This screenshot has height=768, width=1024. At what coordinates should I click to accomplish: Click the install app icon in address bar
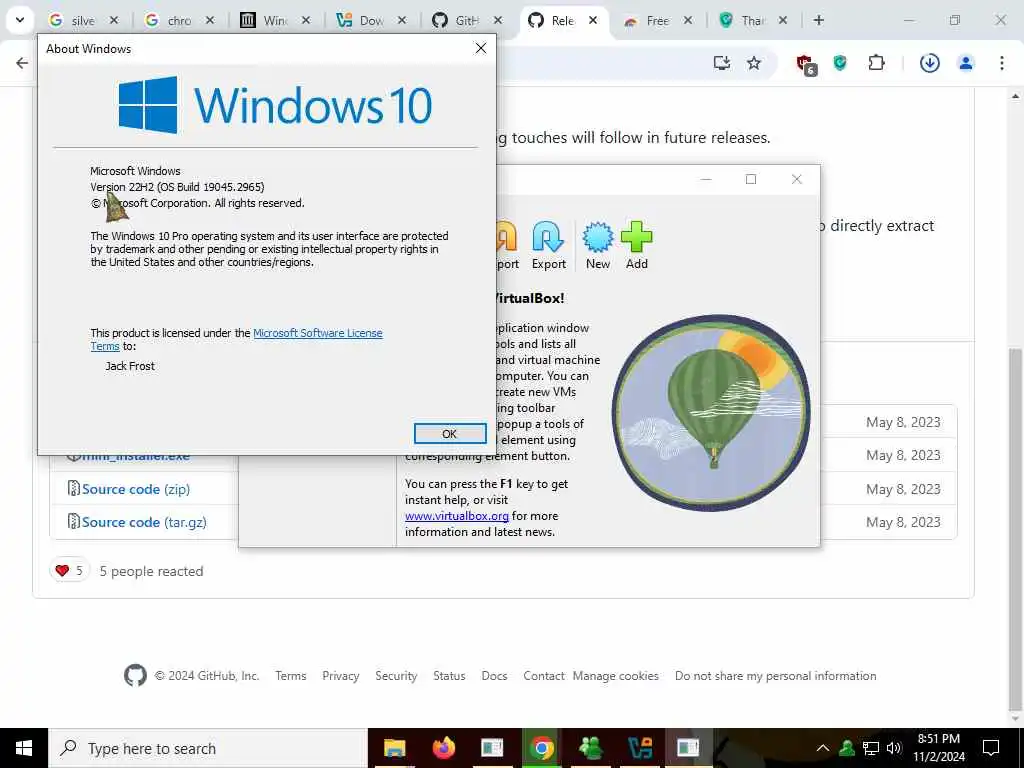722,63
